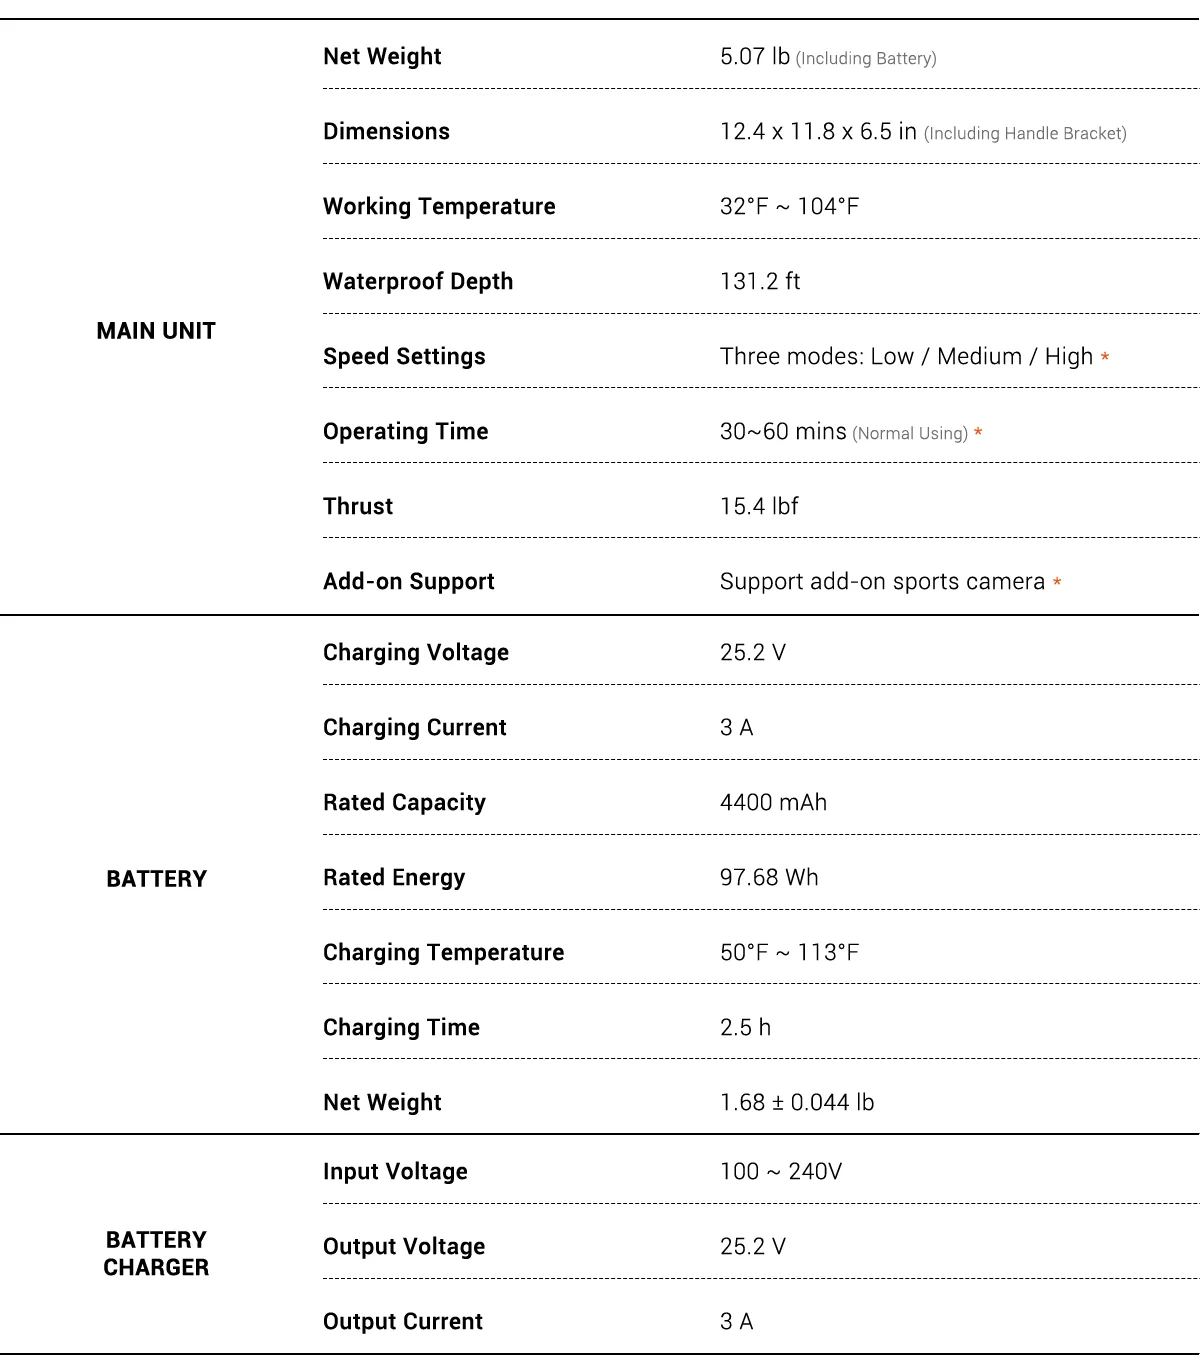Screen dimensions: 1200x1371
Task: Select the 100 ~ 240V input value
Action: [x=781, y=1172]
